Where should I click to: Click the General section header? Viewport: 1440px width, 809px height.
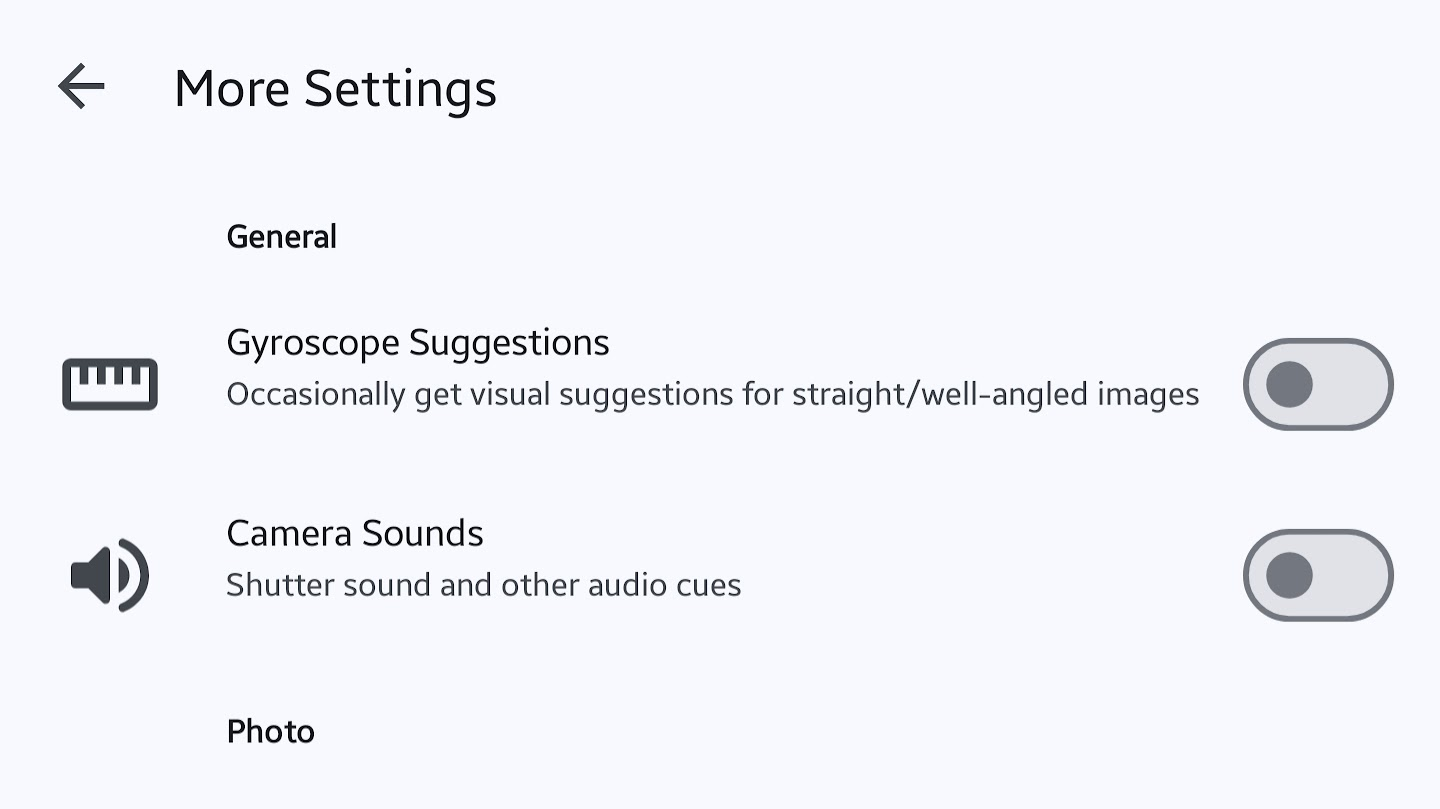click(x=282, y=237)
